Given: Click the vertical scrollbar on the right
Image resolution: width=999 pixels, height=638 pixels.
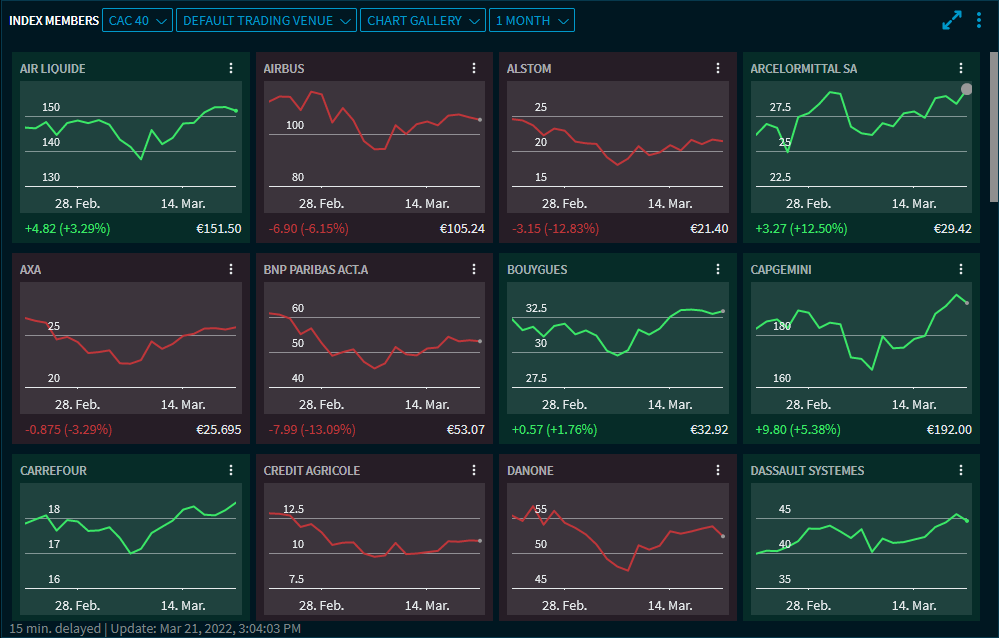Looking at the screenshot, I should (993, 110).
